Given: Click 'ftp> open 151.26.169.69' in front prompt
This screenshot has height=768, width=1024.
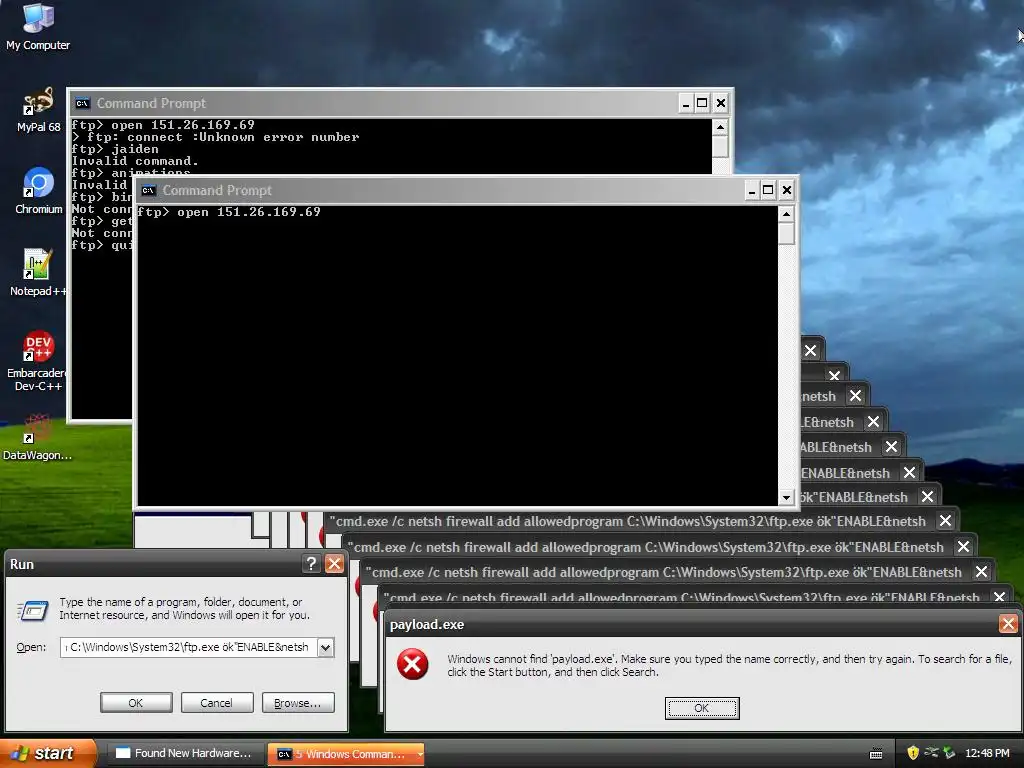Looking at the screenshot, I should click(229, 212).
